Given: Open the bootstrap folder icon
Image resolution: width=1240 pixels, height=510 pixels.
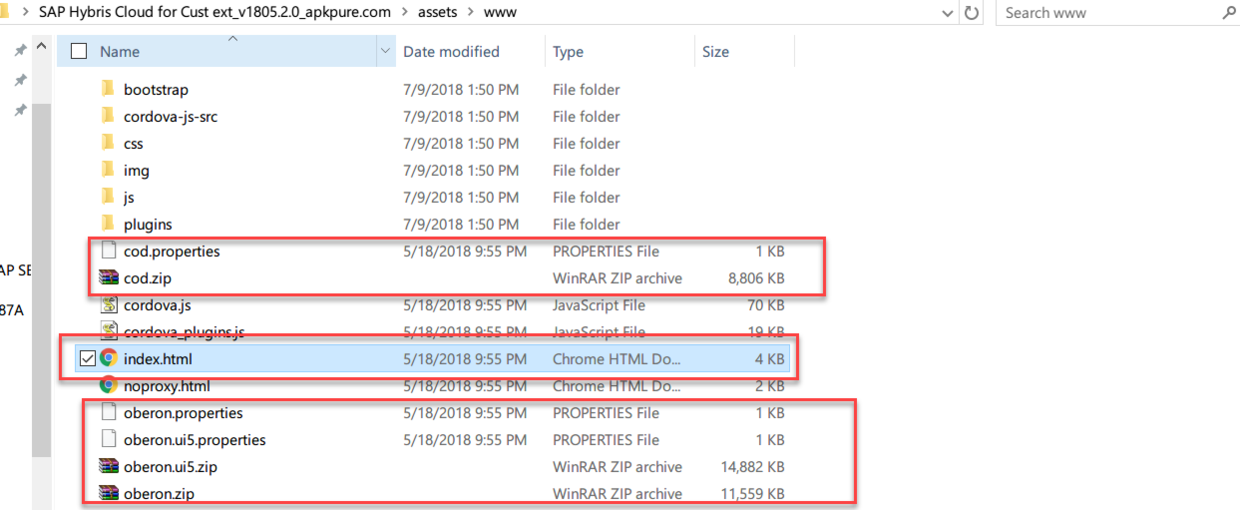Looking at the screenshot, I should click(108, 89).
